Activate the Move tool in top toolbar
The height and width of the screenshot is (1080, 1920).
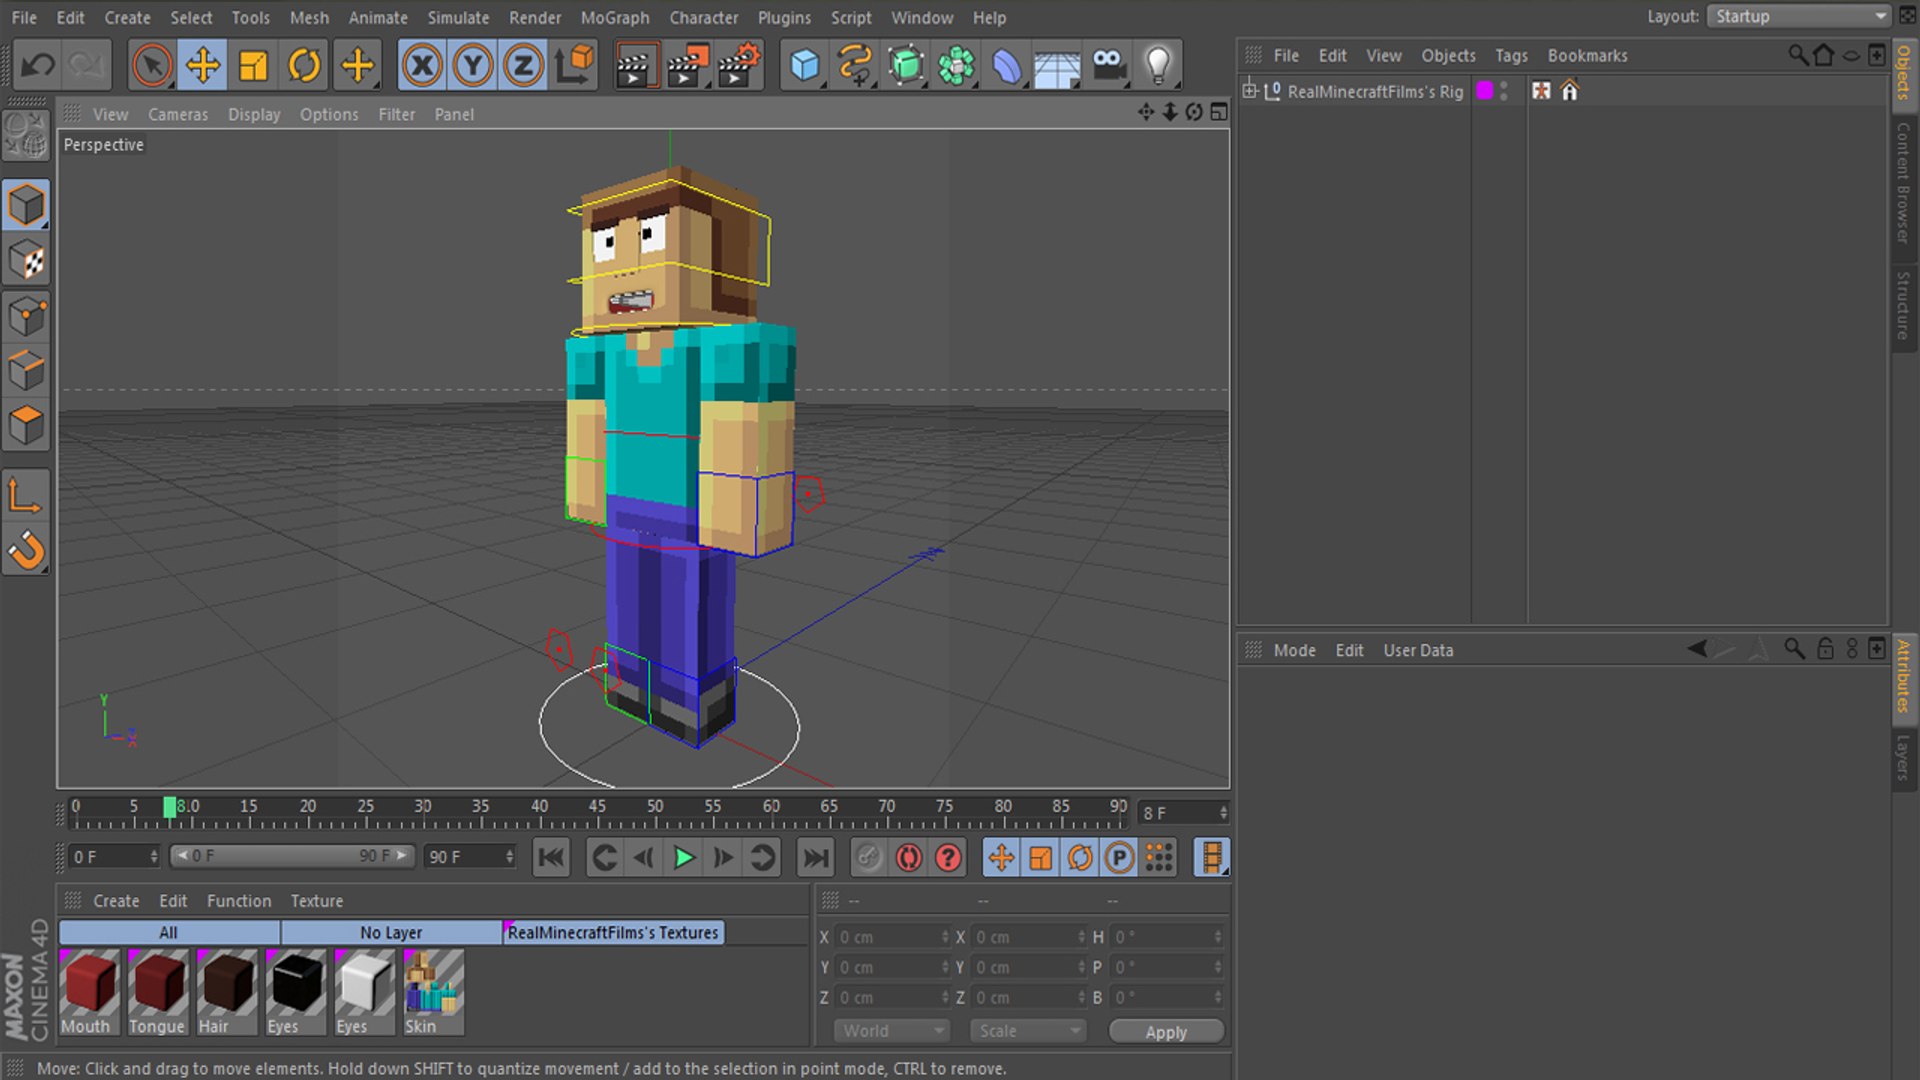tap(203, 66)
